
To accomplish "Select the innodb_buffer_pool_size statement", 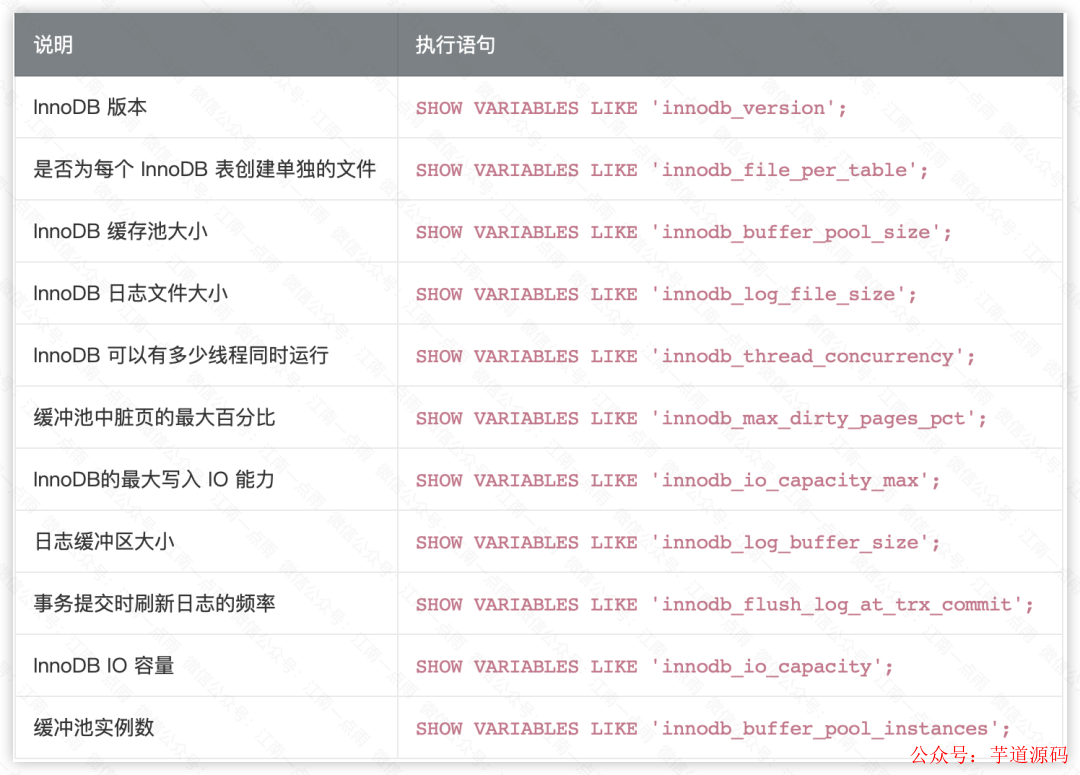I will 684,232.
